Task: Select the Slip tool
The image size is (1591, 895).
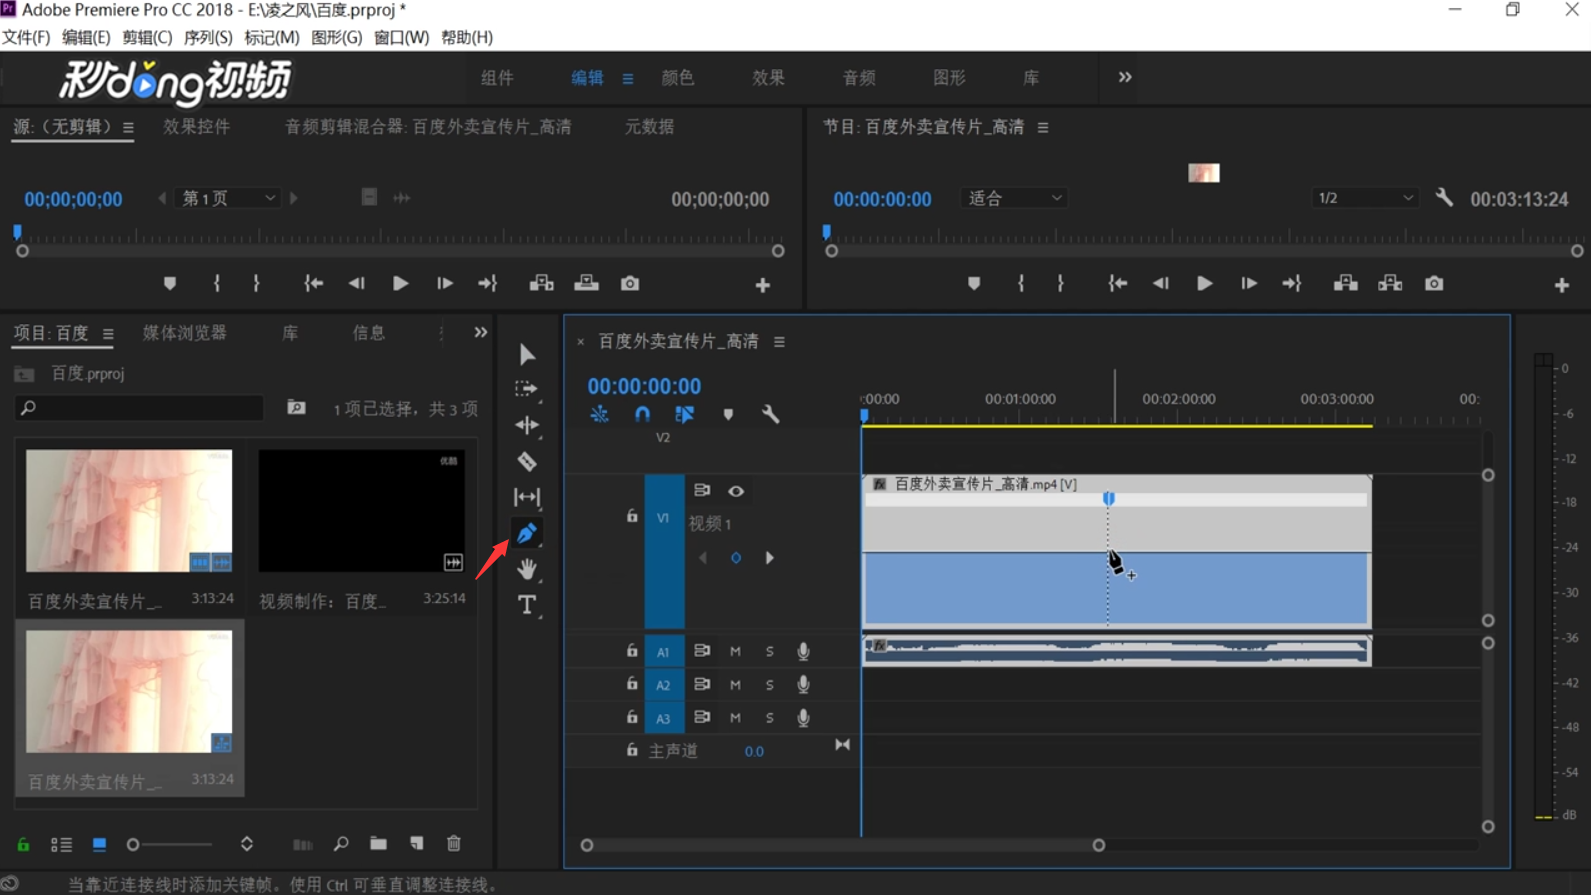Action: coord(527,497)
